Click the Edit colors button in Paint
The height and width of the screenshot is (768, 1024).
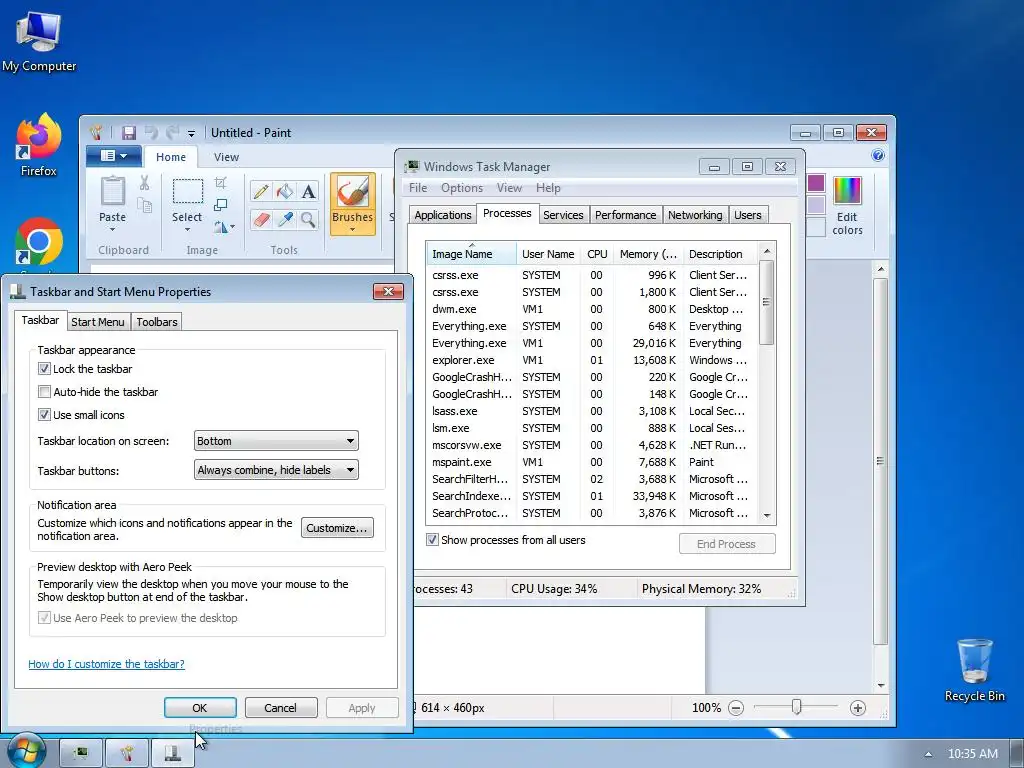point(847,206)
